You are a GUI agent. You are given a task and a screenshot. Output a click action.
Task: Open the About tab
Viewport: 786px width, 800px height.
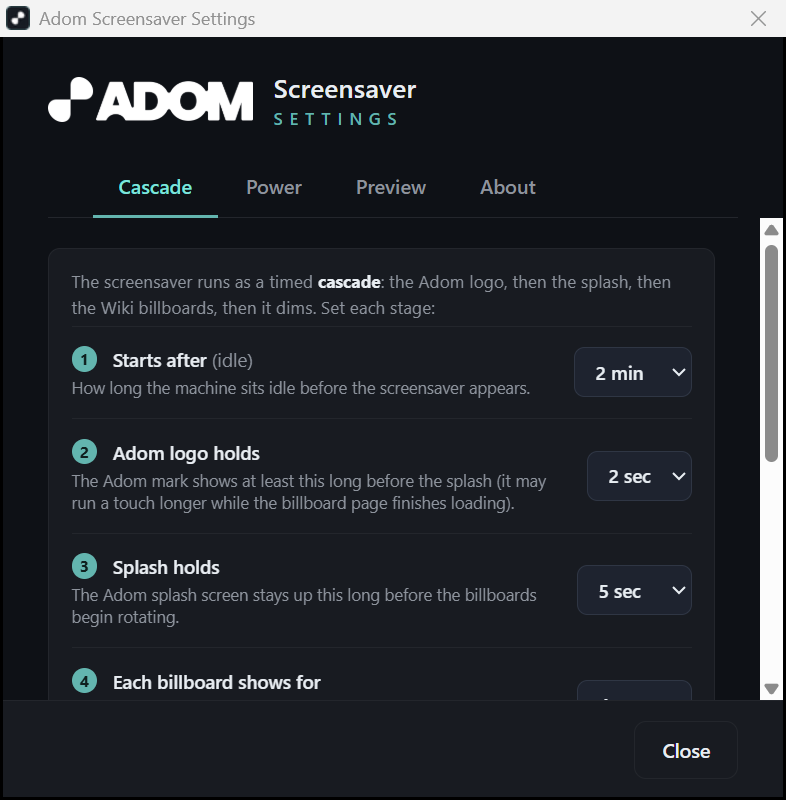pos(508,187)
